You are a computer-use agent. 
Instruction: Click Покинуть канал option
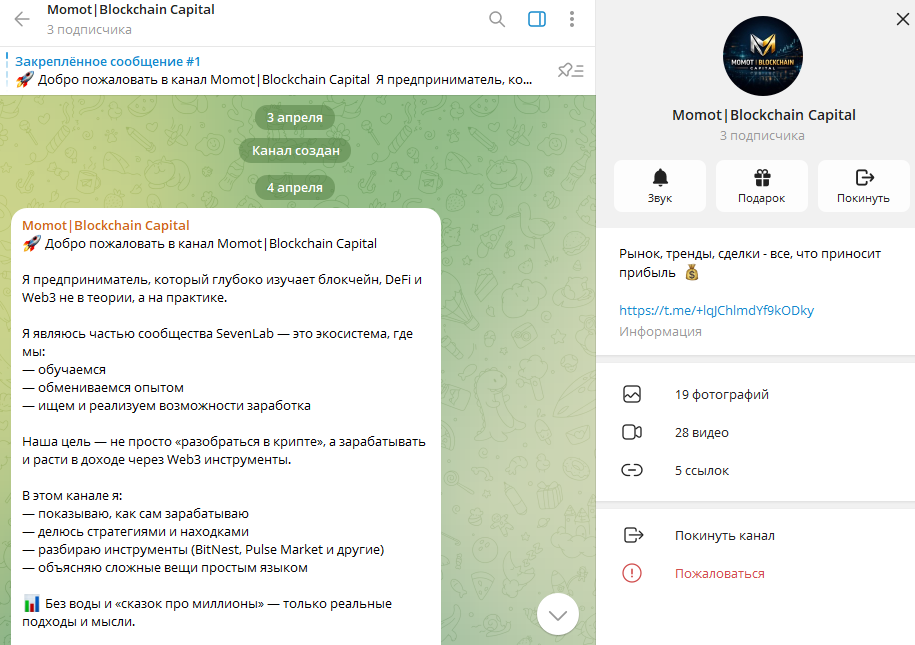[x=755, y=535]
